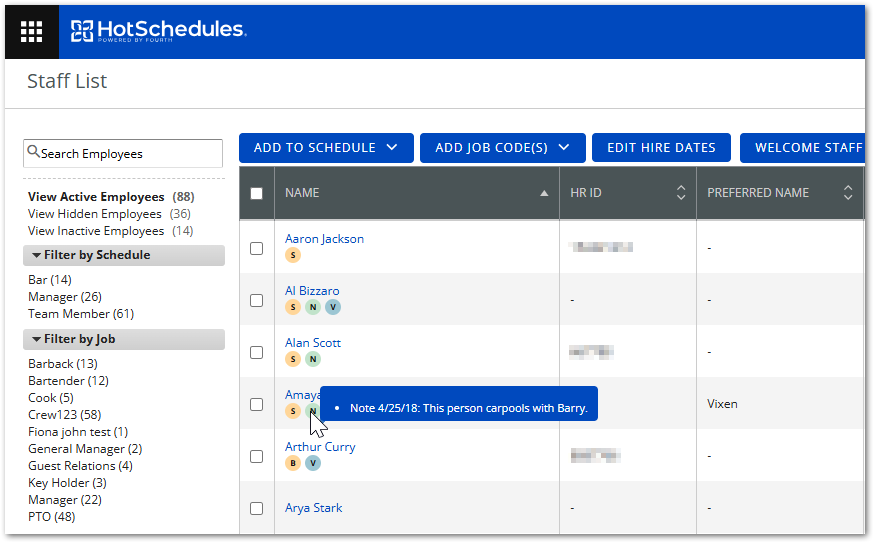Open Arthur Curry's profile link
The height and width of the screenshot is (543, 874).
click(320, 447)
